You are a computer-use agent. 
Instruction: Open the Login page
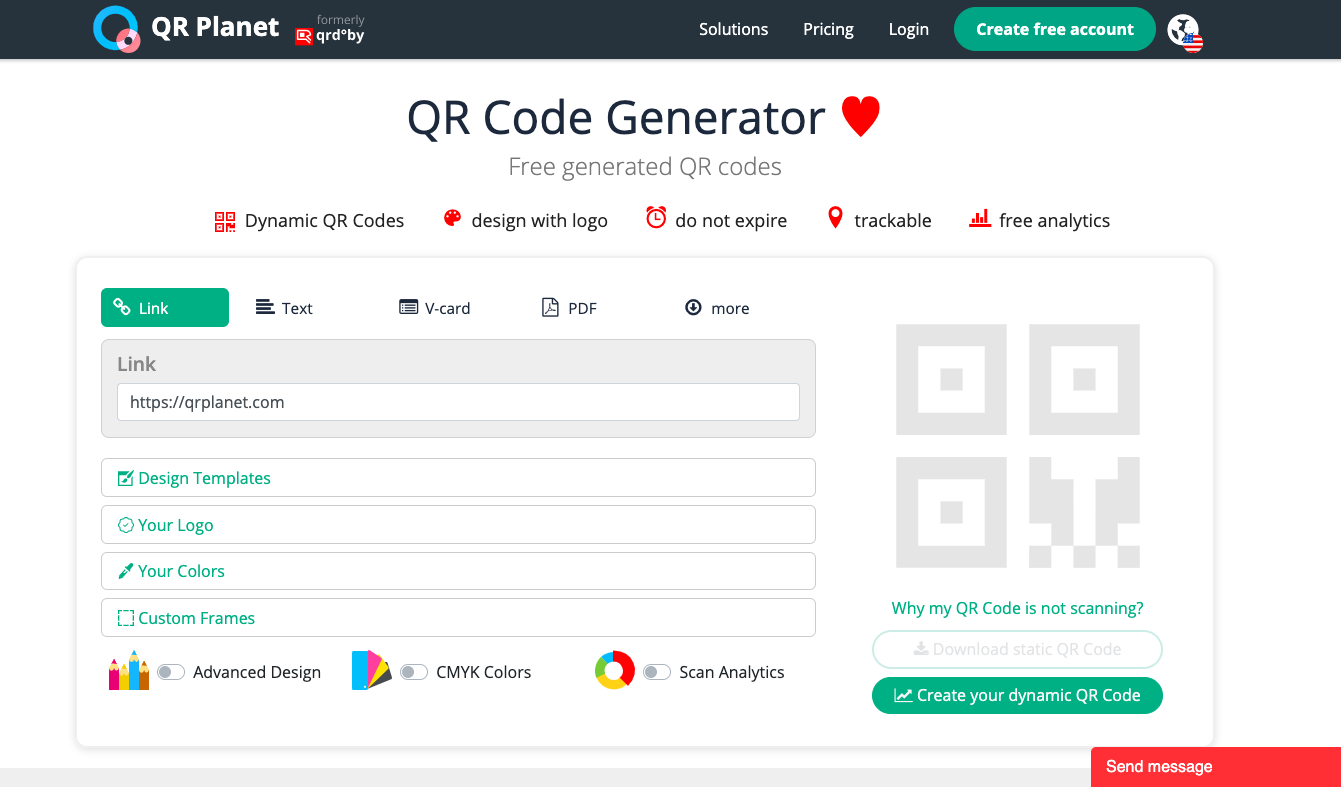(908, 29)
